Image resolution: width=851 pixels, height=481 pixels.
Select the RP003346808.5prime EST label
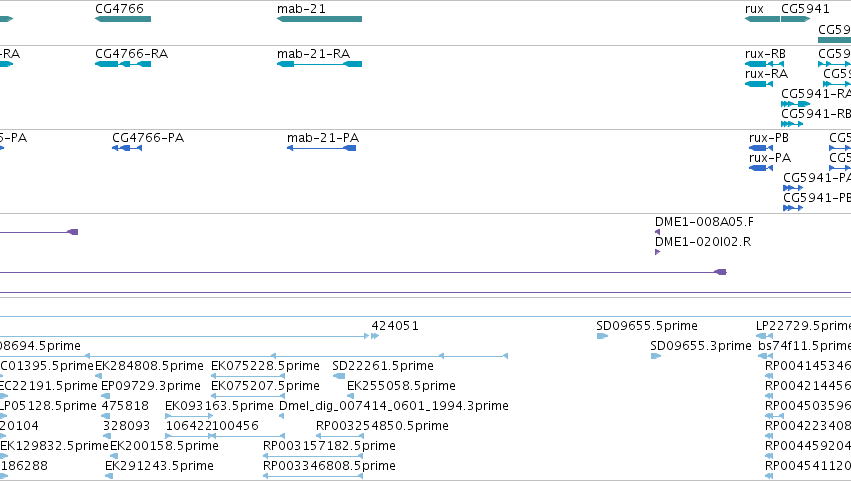click(329, 467)
